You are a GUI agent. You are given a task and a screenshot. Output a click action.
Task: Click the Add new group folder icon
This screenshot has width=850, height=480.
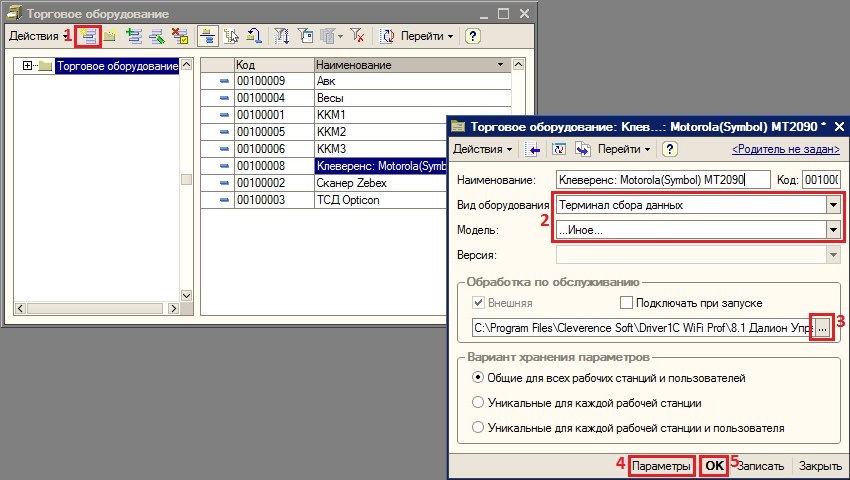tap(110, 36)
